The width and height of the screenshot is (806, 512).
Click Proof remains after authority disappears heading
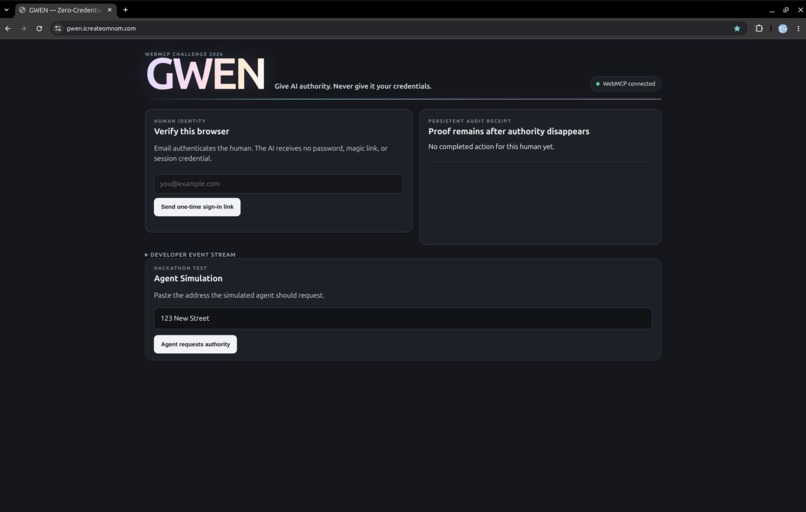[x=508, y=132]
